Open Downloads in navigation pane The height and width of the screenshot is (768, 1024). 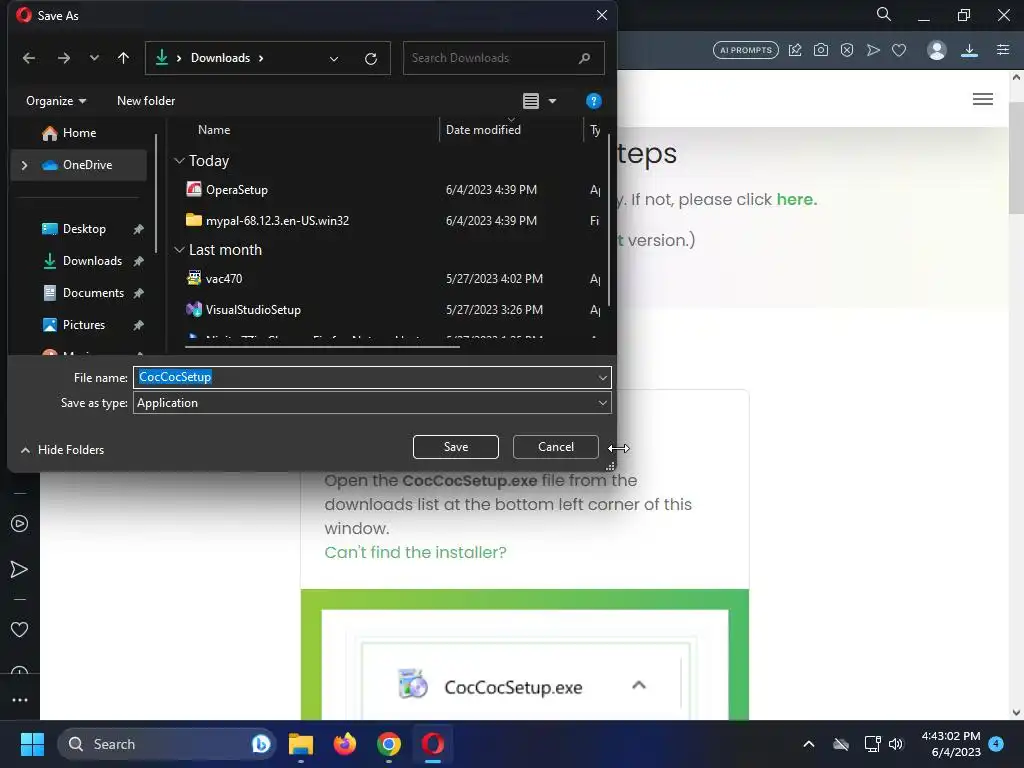(92, 261)
